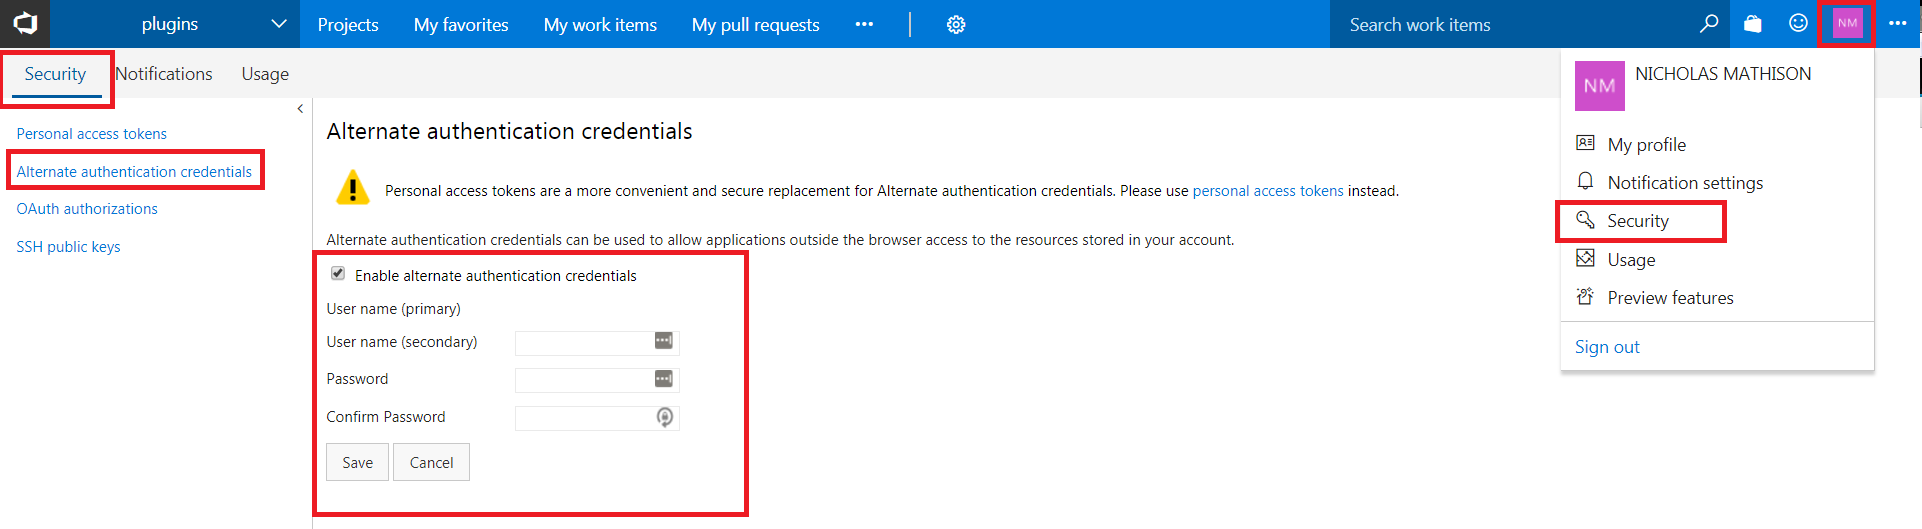Click the NM user avatar in header
The height and width of the screenshot is (529, 1922).
(x=1847, y=24)
